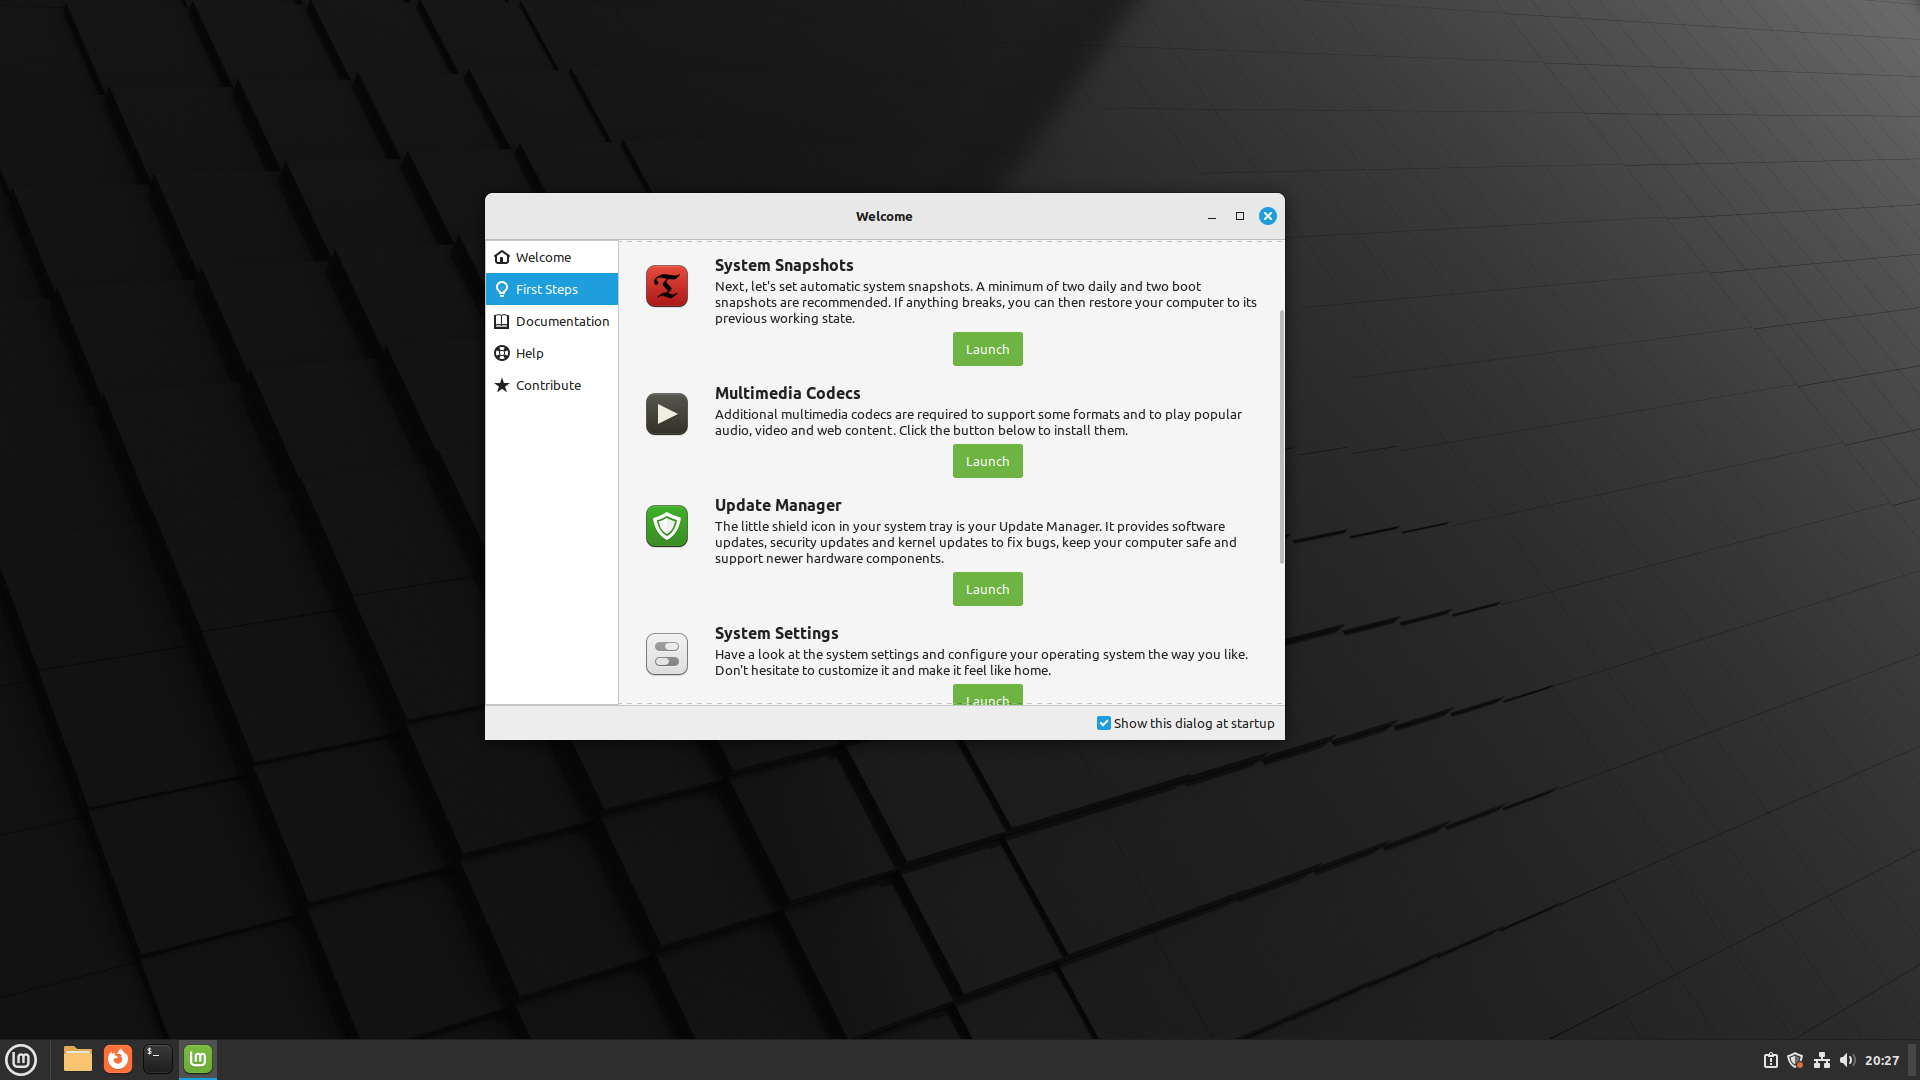Click the vertical scrollbar in Welcome window
1920x1080 pixels.
click(1281, 437)
